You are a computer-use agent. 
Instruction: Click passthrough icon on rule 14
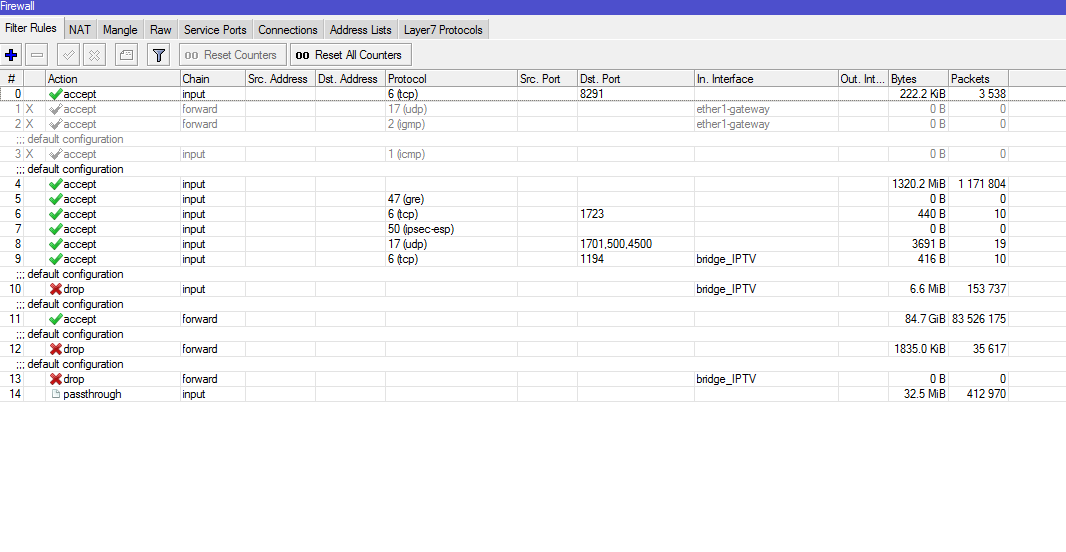(x=56, y=394)
